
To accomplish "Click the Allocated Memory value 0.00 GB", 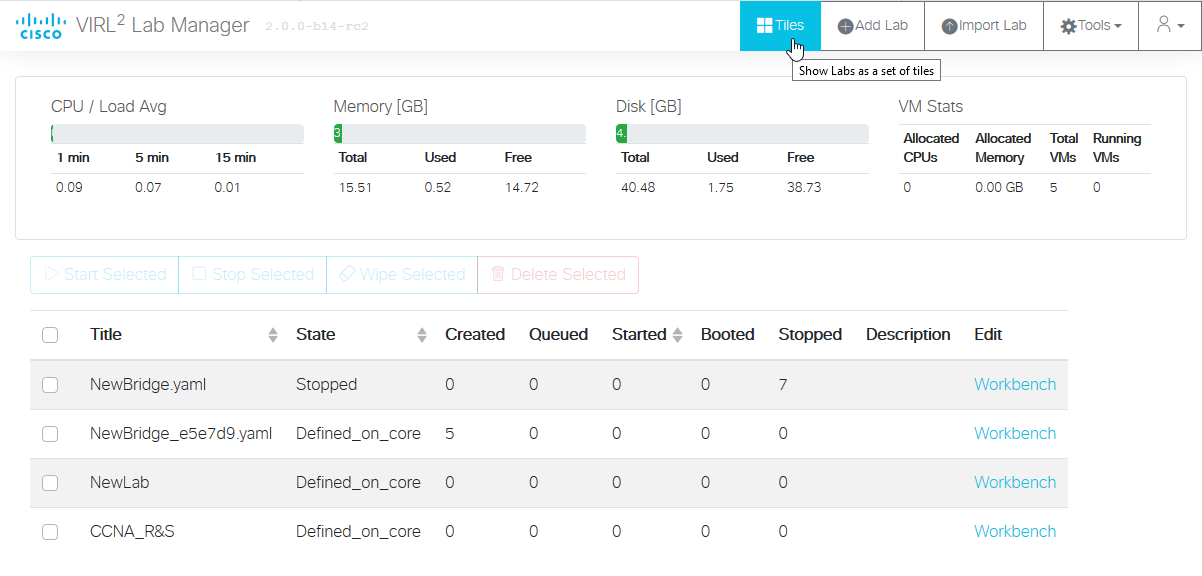I will (1000, 187).
